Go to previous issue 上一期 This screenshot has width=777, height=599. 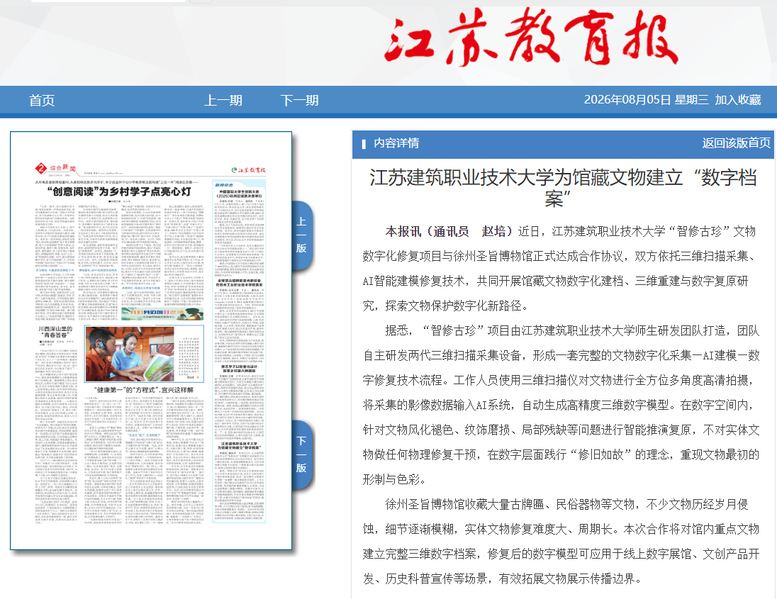[x=223, y=101]
